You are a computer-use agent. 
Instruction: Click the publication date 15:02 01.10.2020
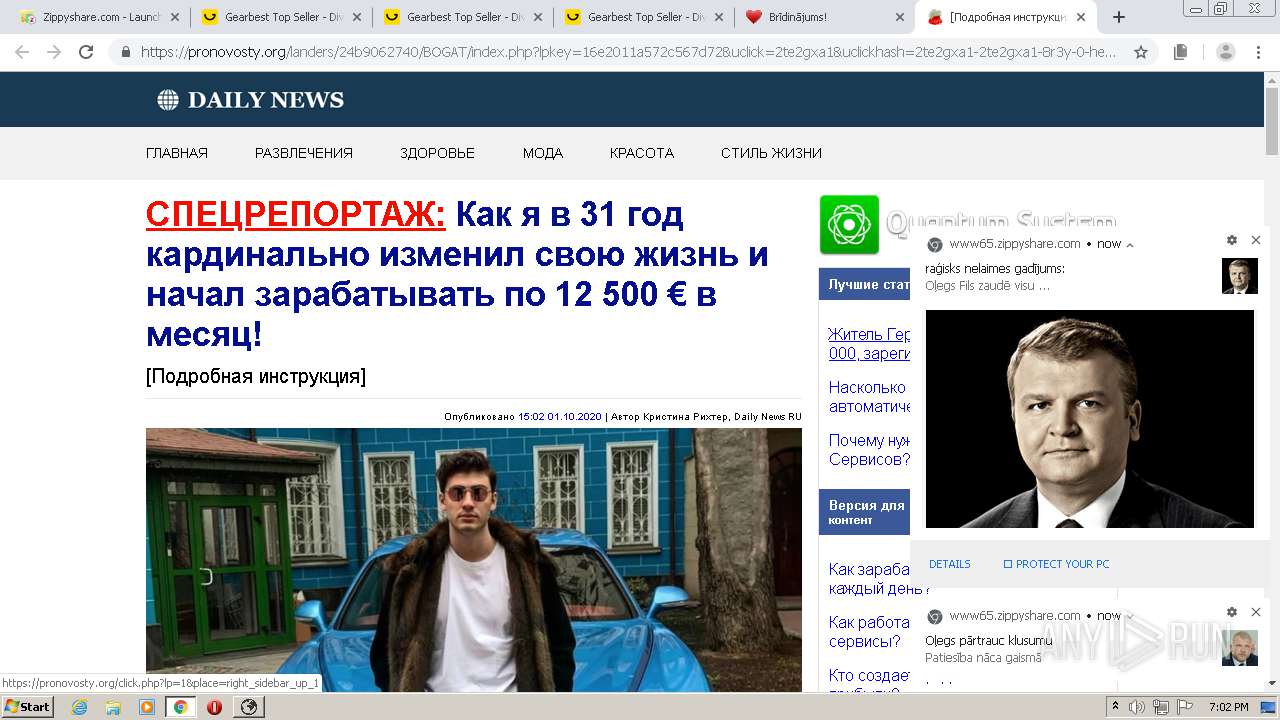click(x=560, y=416)
